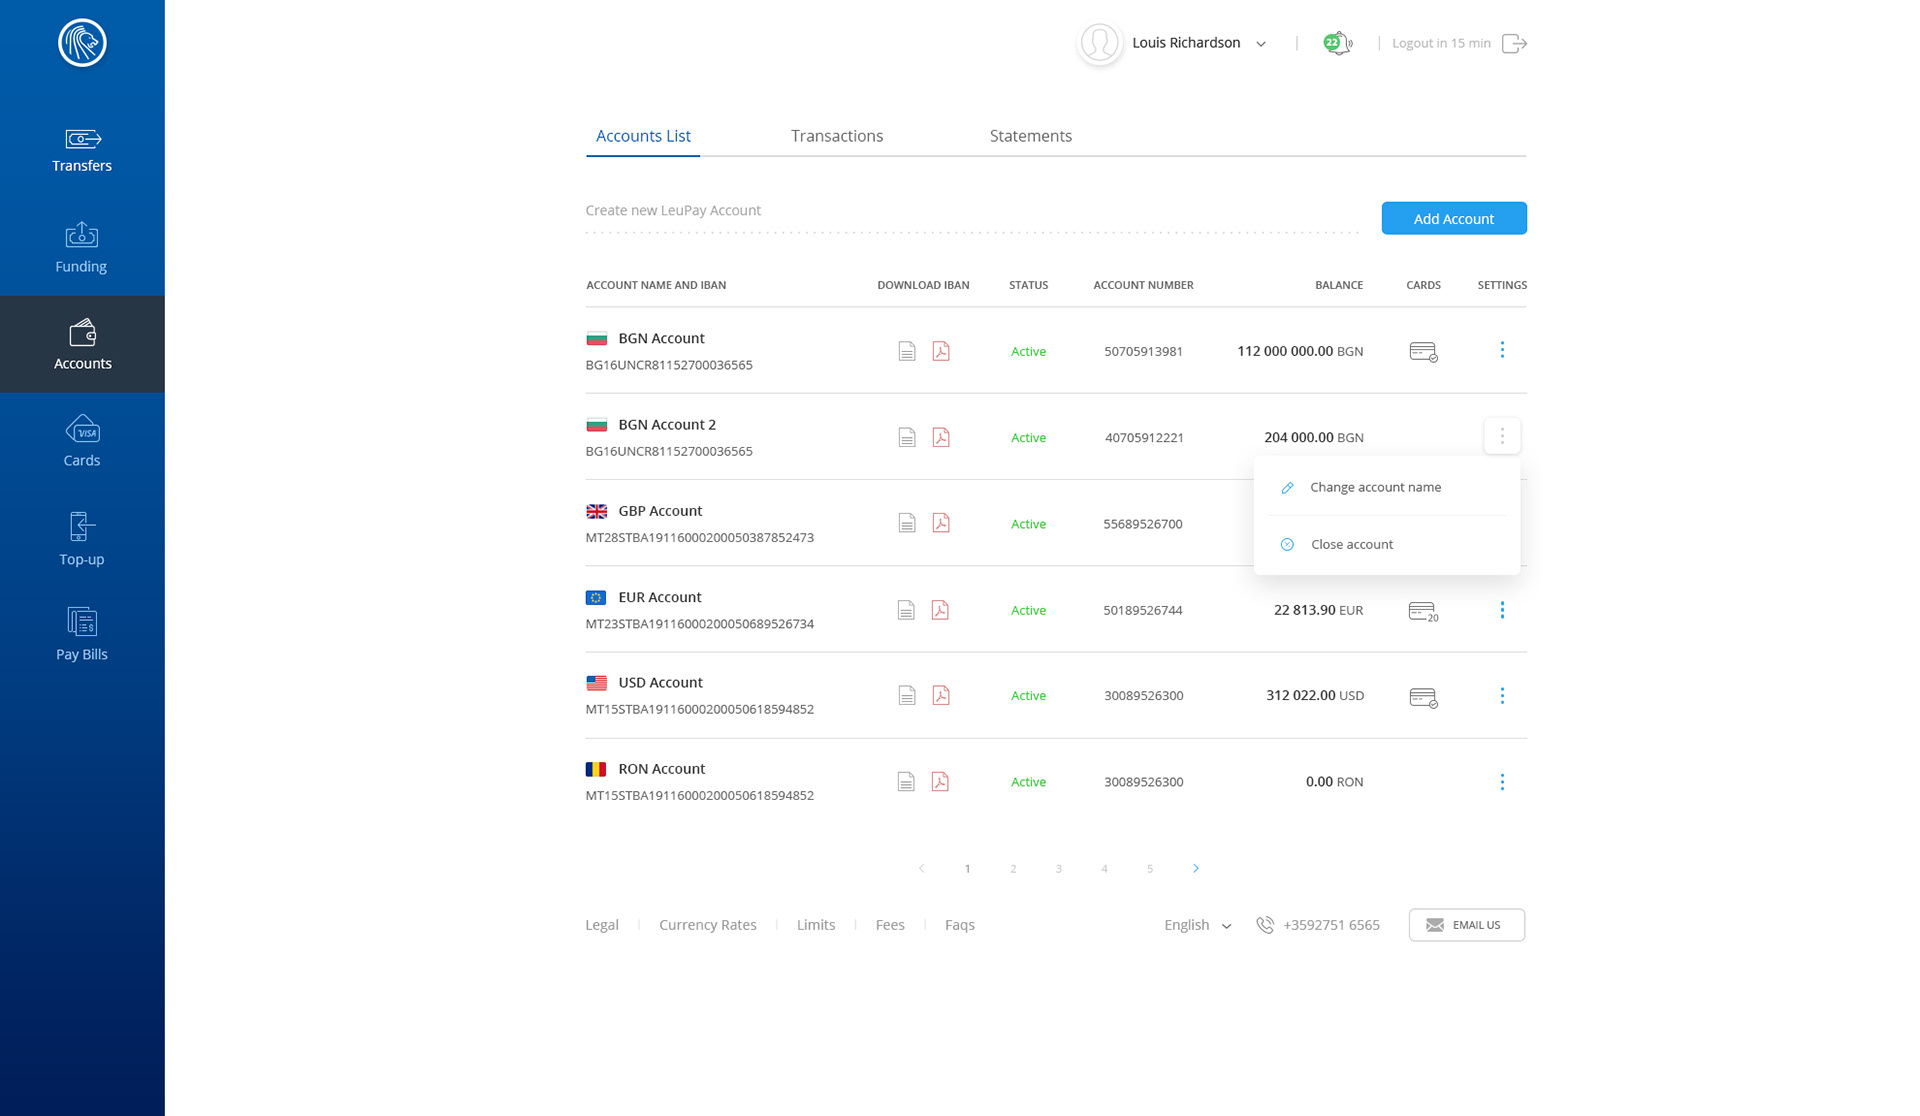Screen dimensions: 1920x1116
Task: Download the EUR Account IBAN text document
Action: (906, 610)
